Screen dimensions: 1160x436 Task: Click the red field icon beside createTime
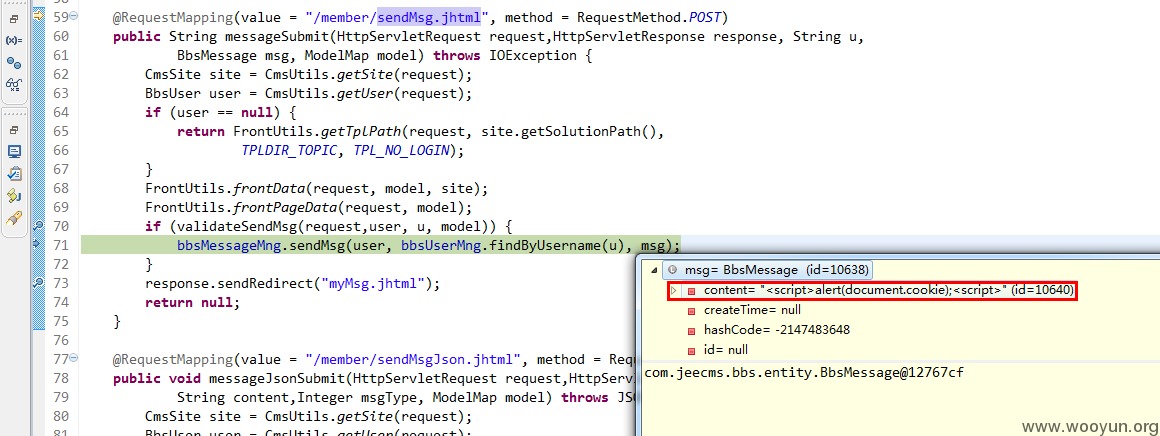(x=692, y=311)
